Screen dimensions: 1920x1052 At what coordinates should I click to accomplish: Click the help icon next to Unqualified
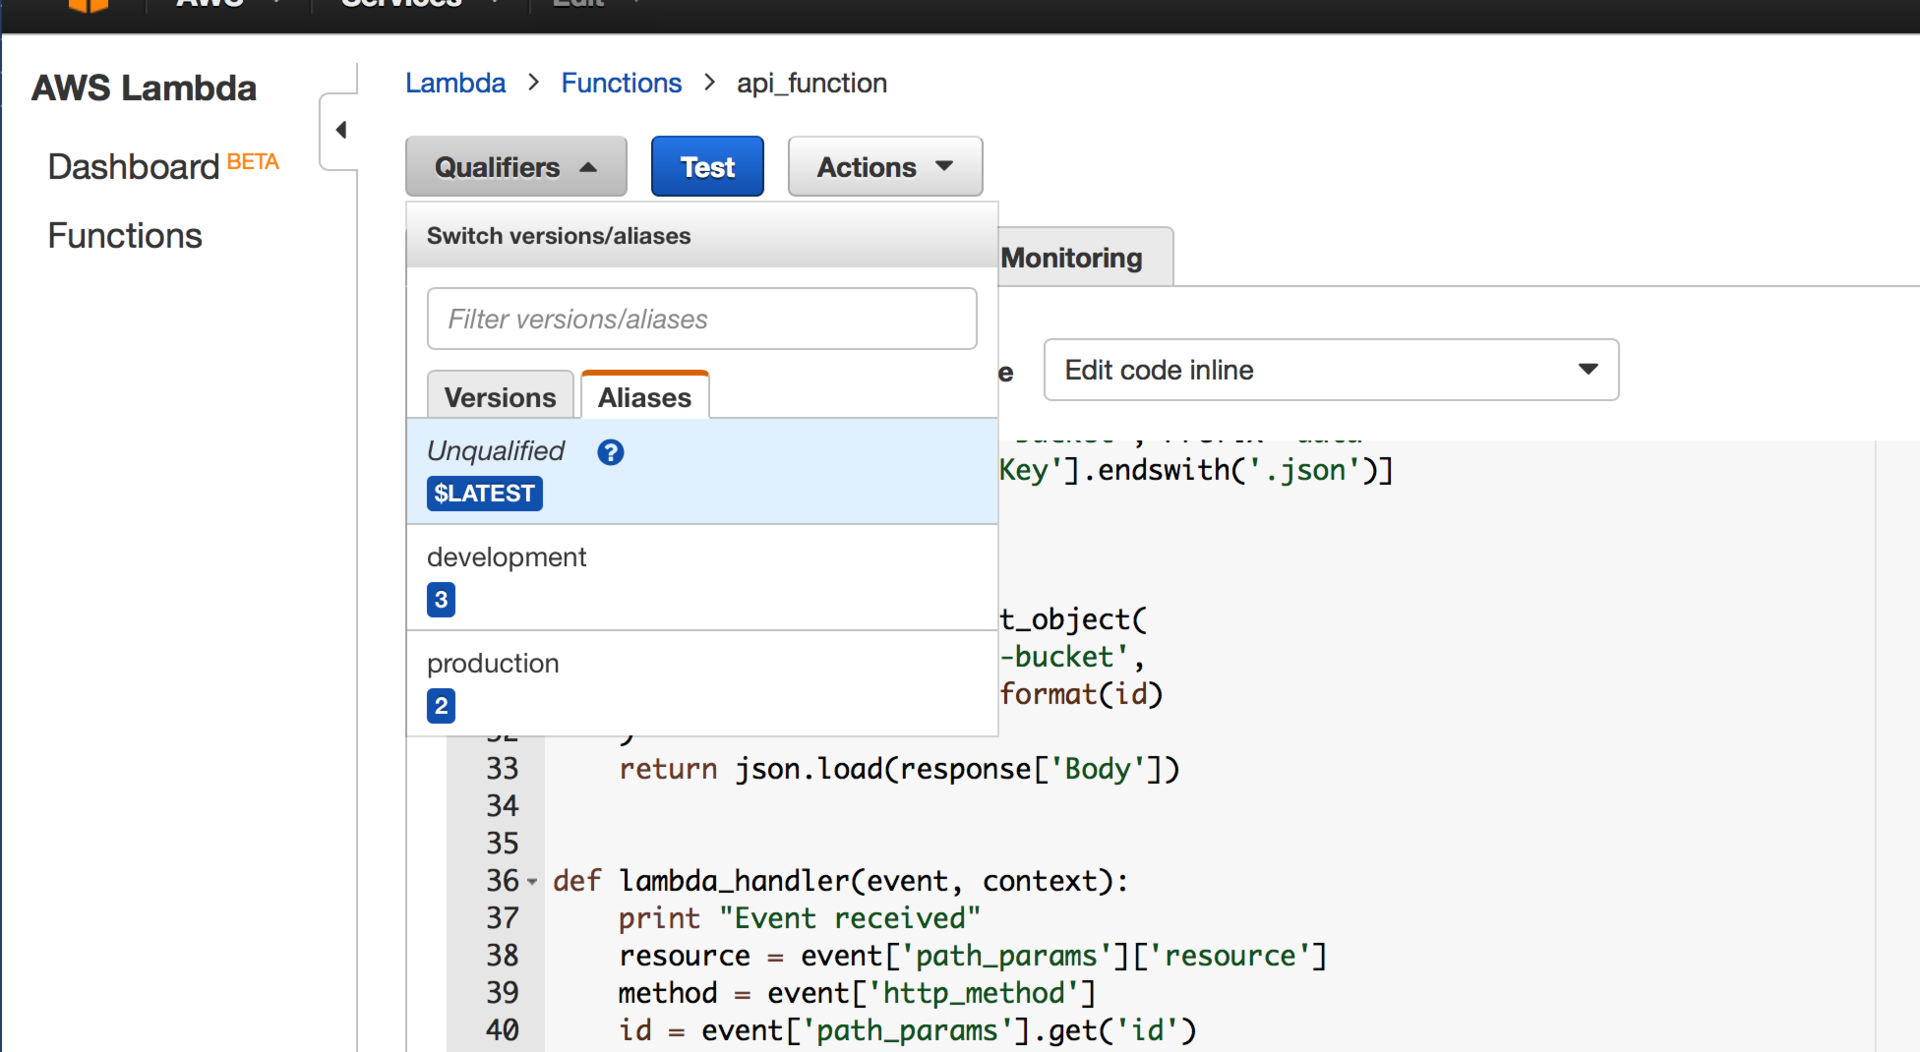coord(610,452)
